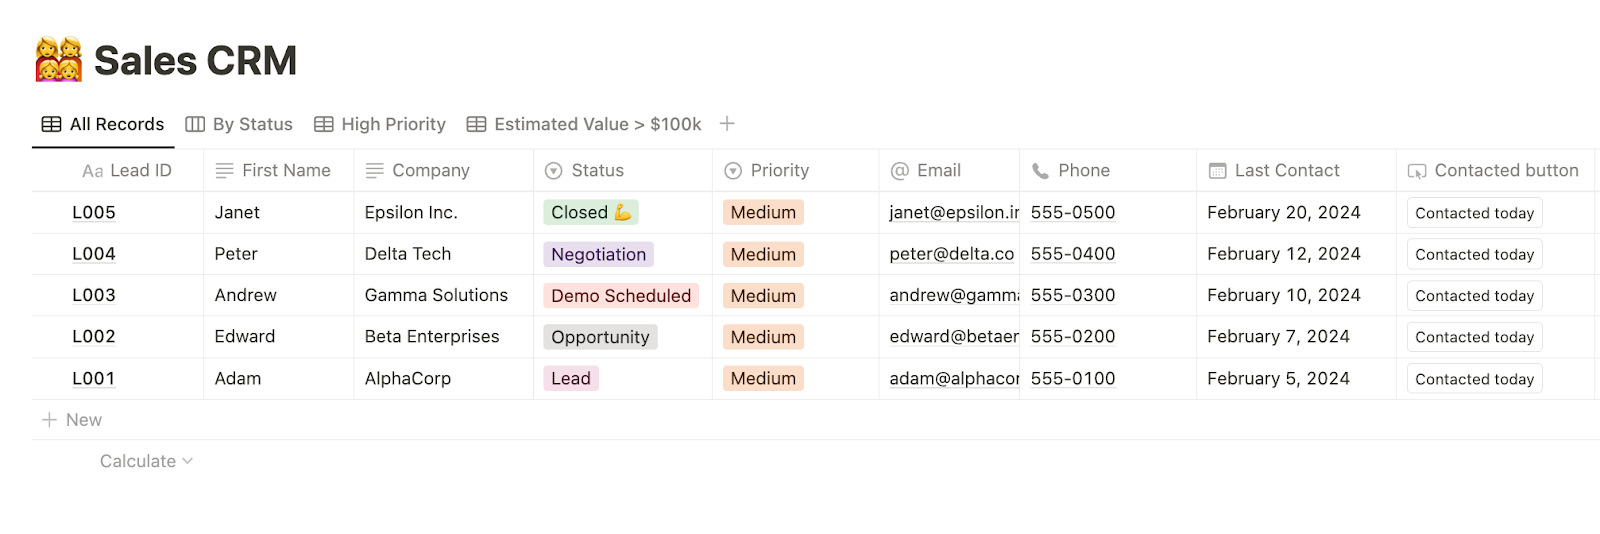Open the First Name column header menu
This screenshot has width=1600, height=534.
285,171
